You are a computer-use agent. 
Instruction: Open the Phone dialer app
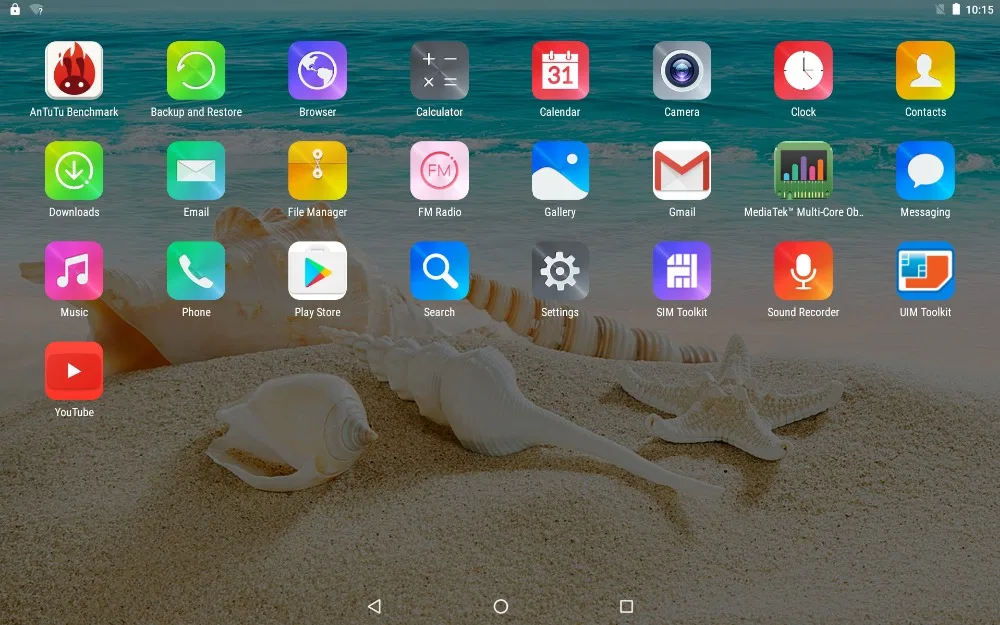pos(196,271)
